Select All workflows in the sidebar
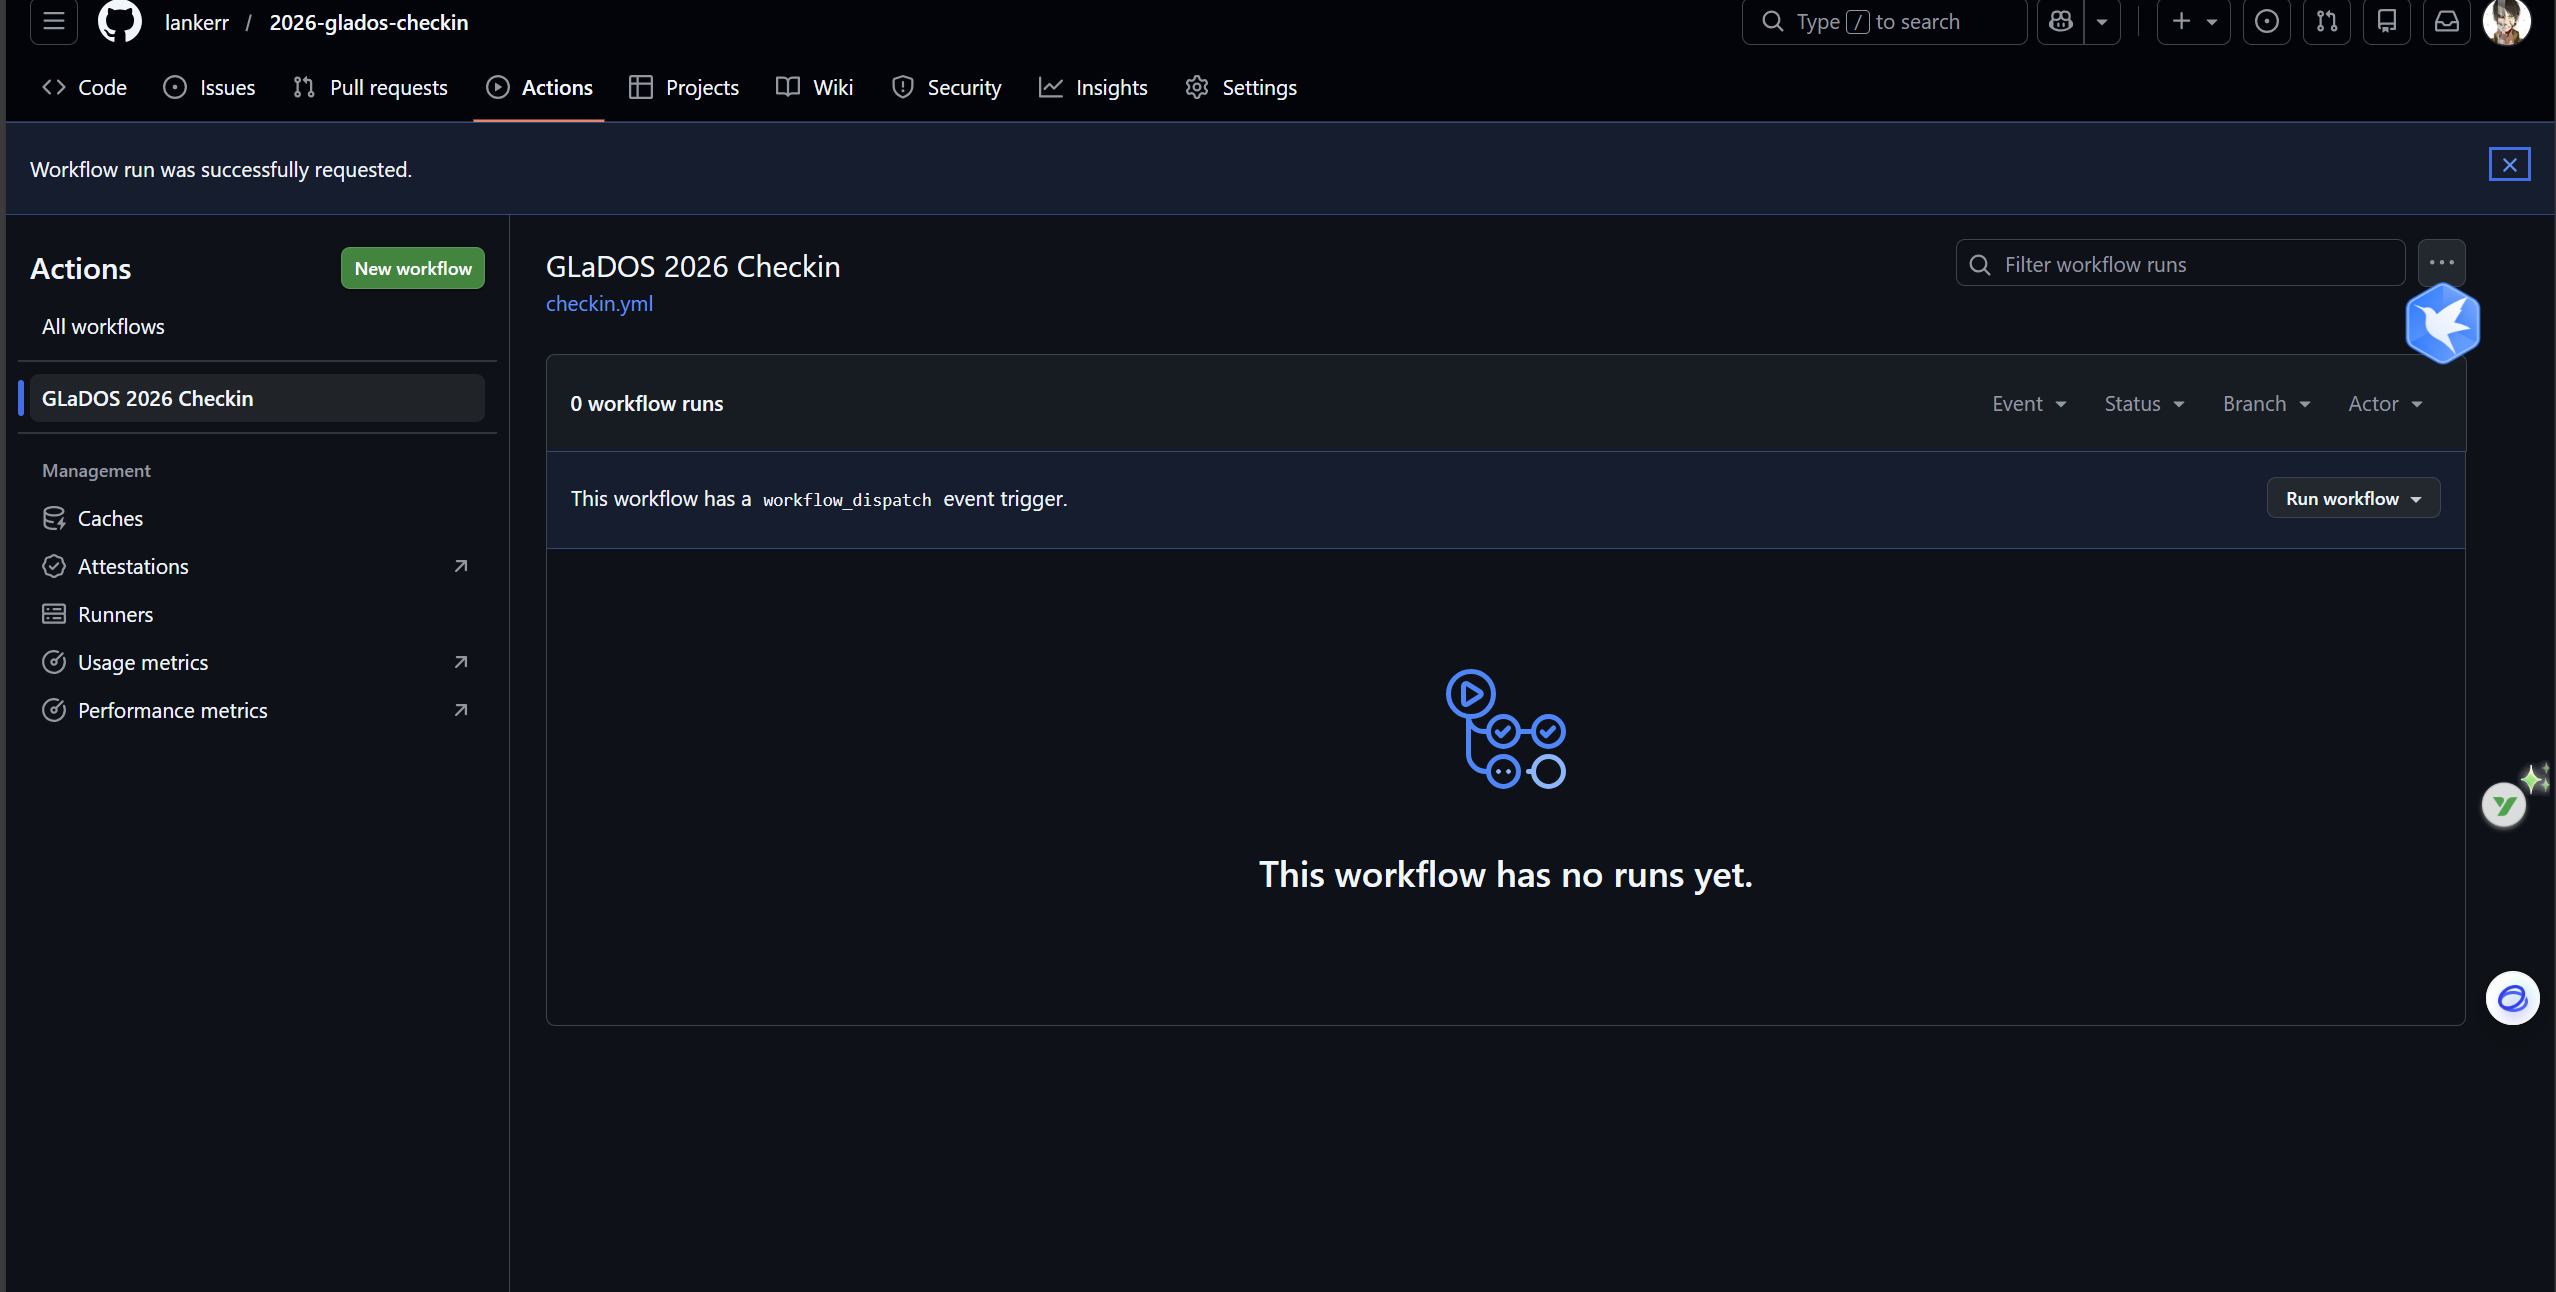The width and height of the screenshot is (2556, 1292). (257, 327)
